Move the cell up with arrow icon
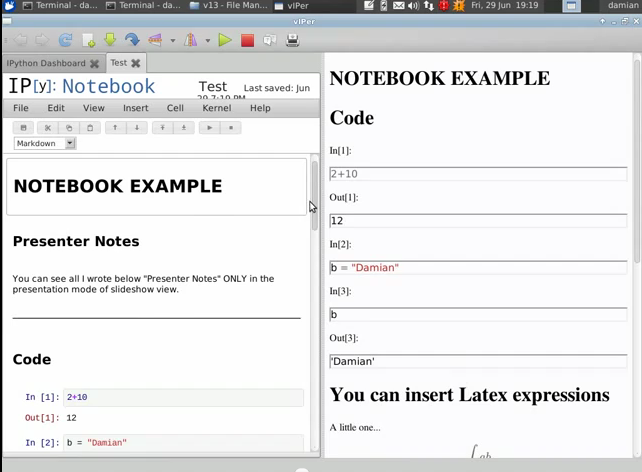This screenshot has width=642, height=472. (x=115, y=128)
